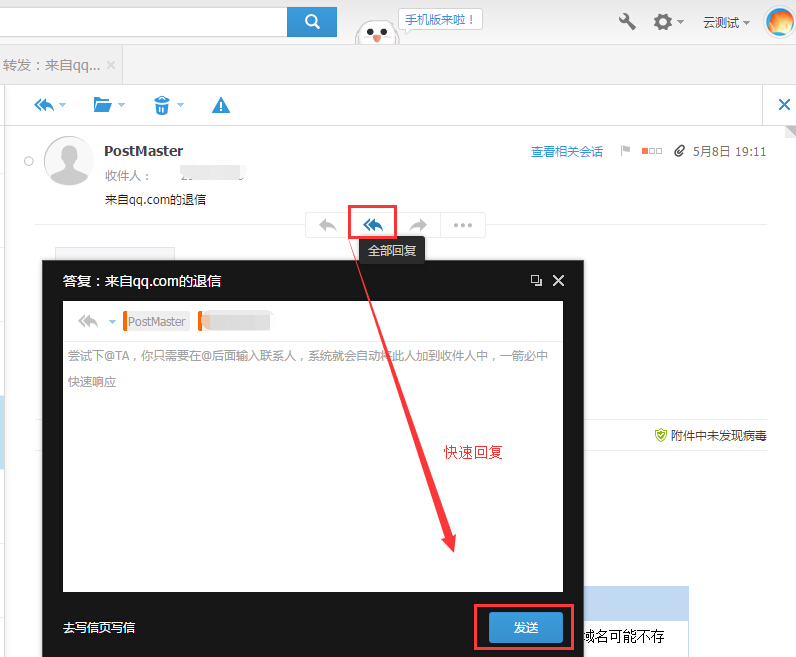Image resolution: width=796 pixels, height=657 pixels.
Task: Set the email priority color tag
Action: click(652, 151)
